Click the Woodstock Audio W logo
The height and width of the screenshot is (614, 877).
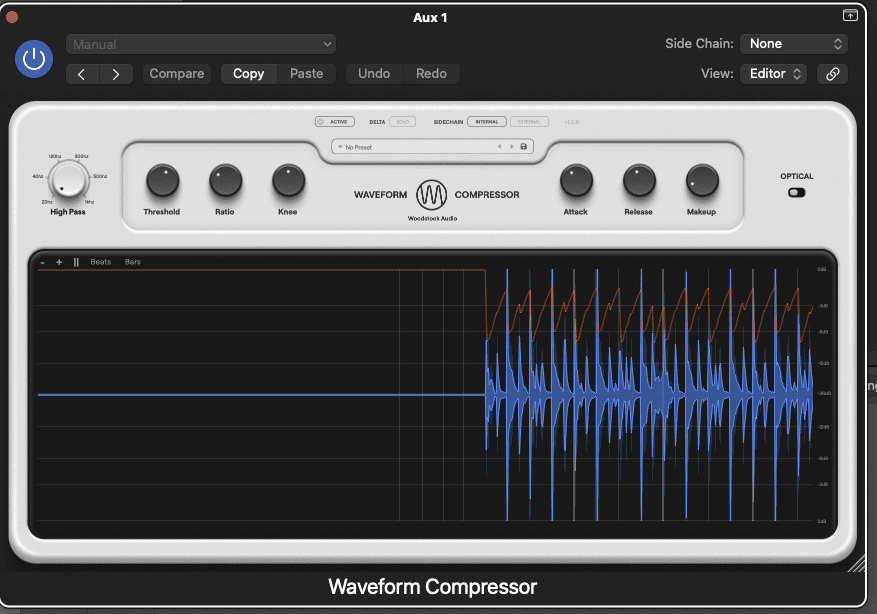[431, 195]
